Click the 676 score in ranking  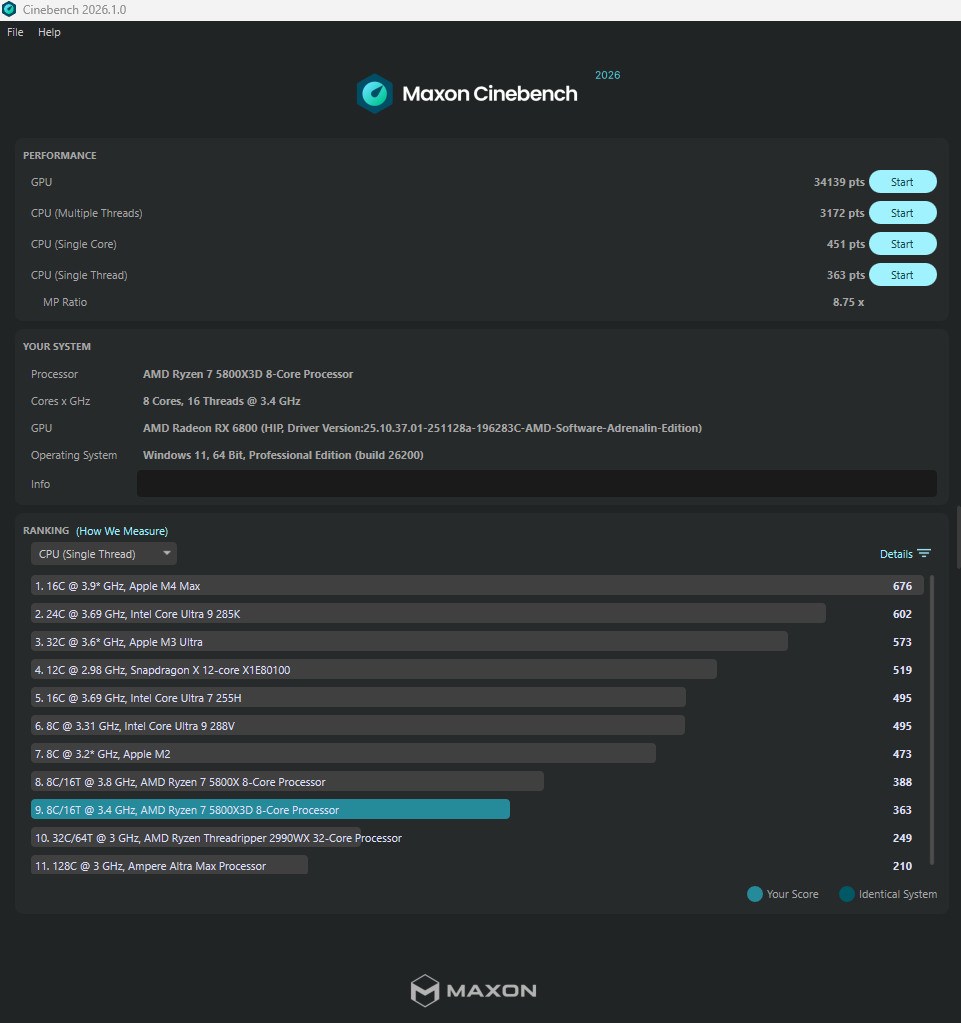coord(902,586)
